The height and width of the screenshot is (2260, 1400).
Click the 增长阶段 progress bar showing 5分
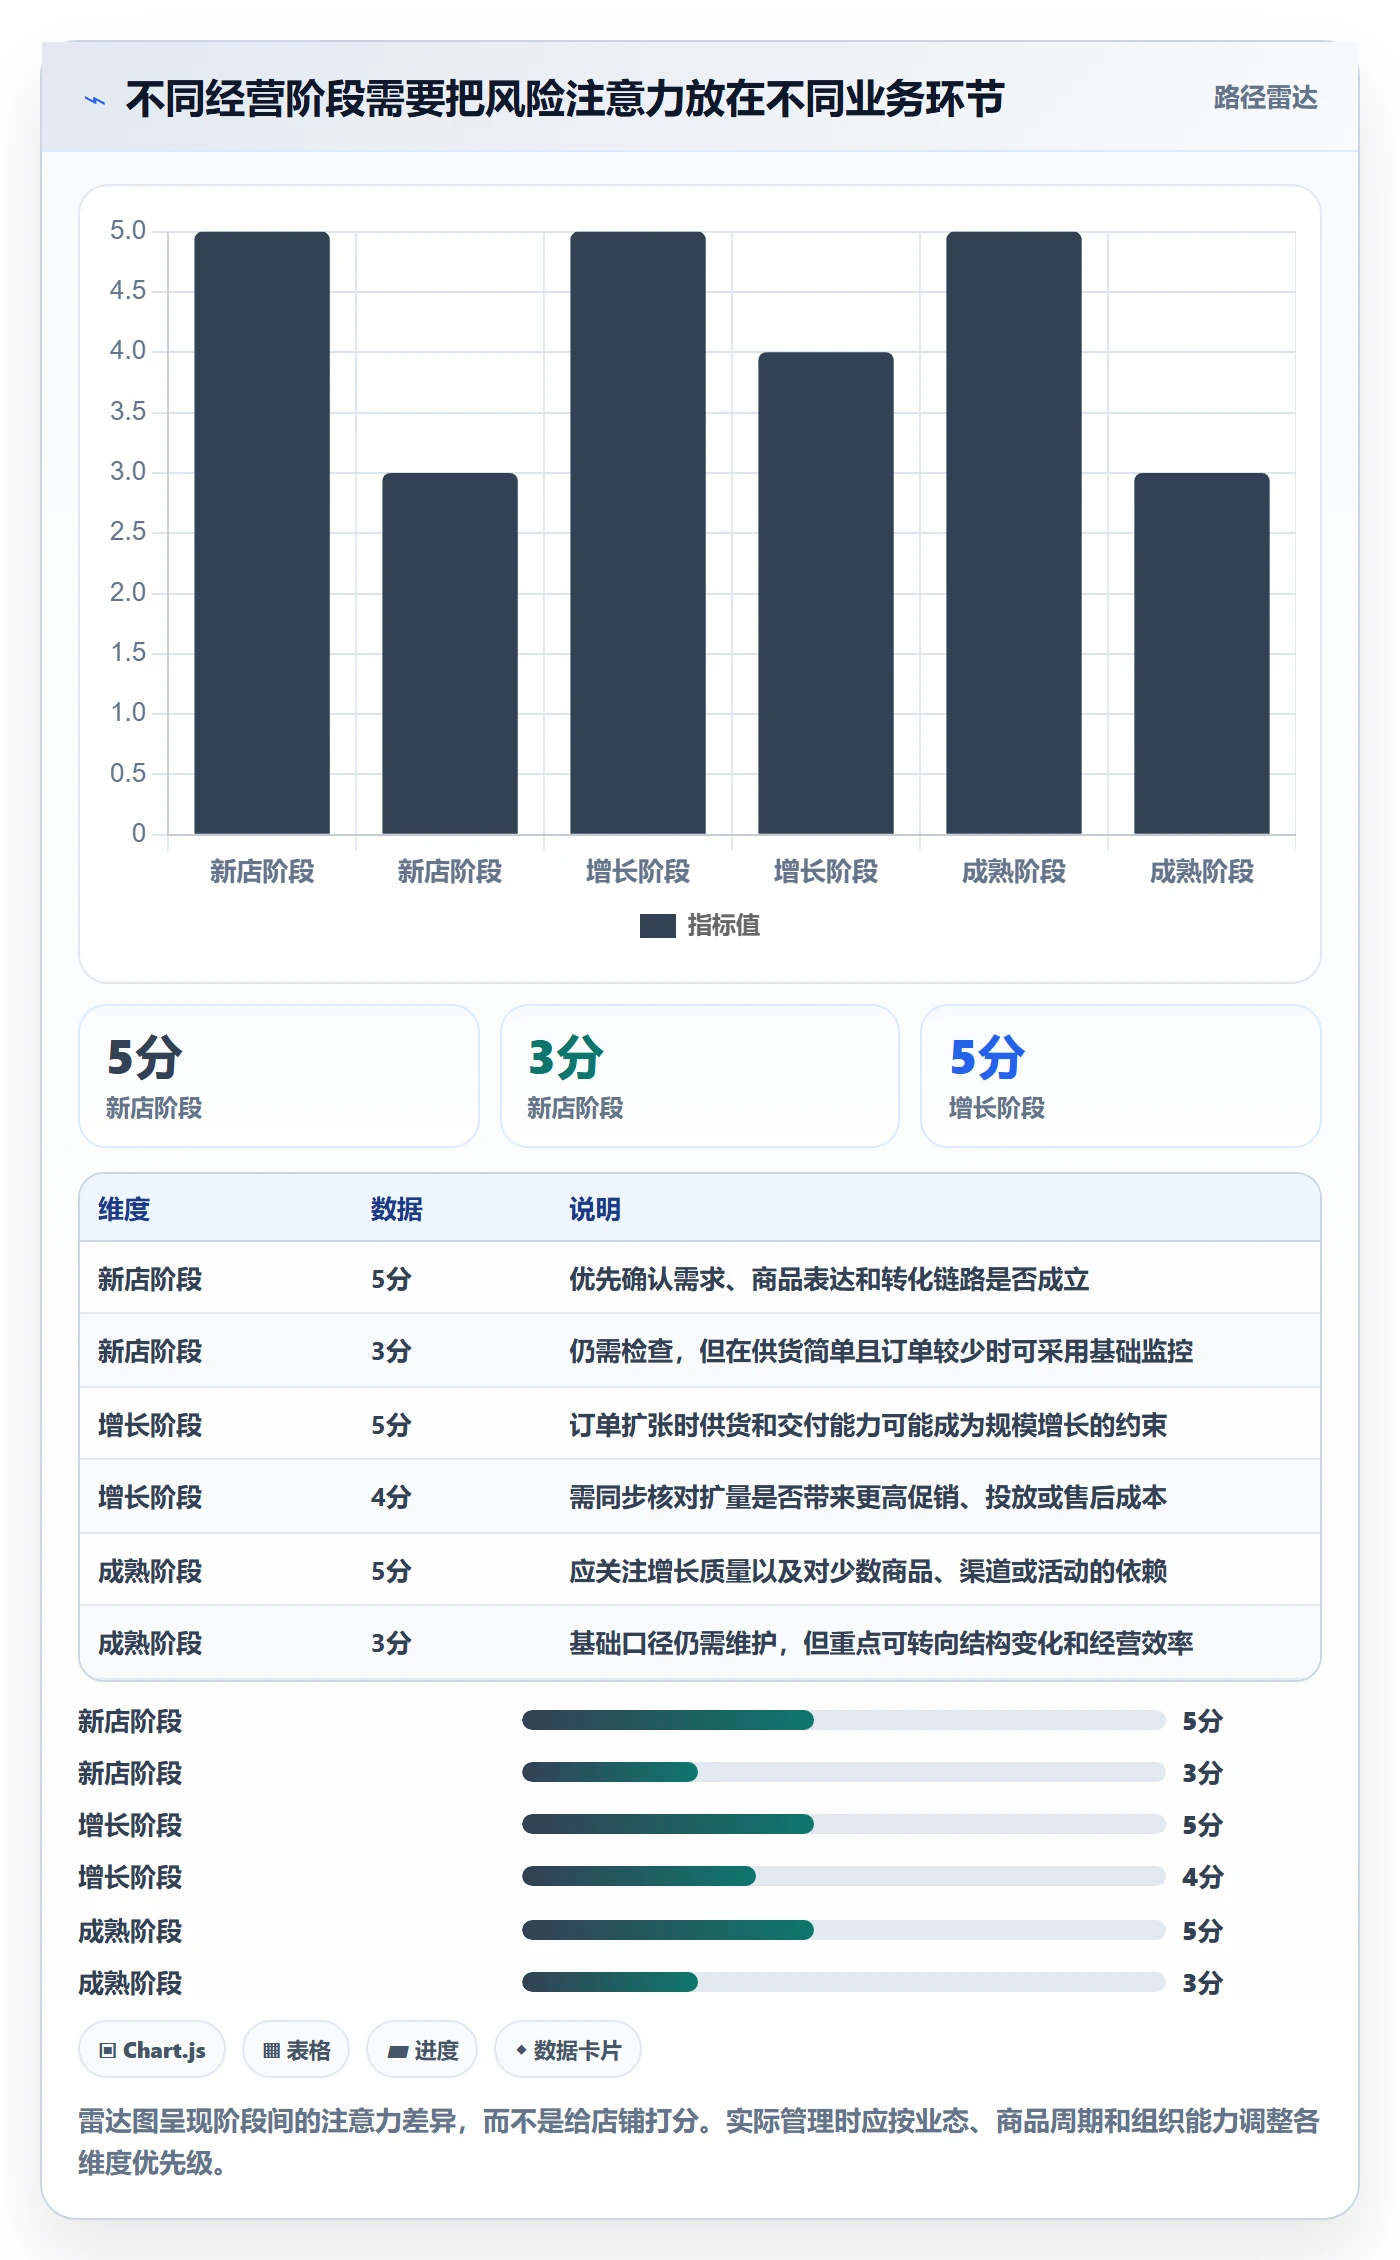[x=843, y=1824]
